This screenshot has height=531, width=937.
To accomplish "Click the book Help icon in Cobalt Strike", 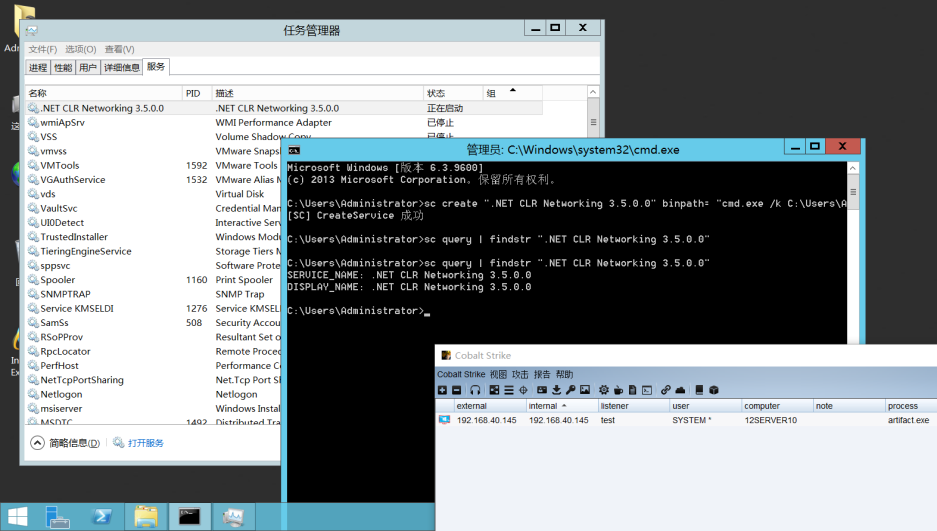I will [699, 390].
